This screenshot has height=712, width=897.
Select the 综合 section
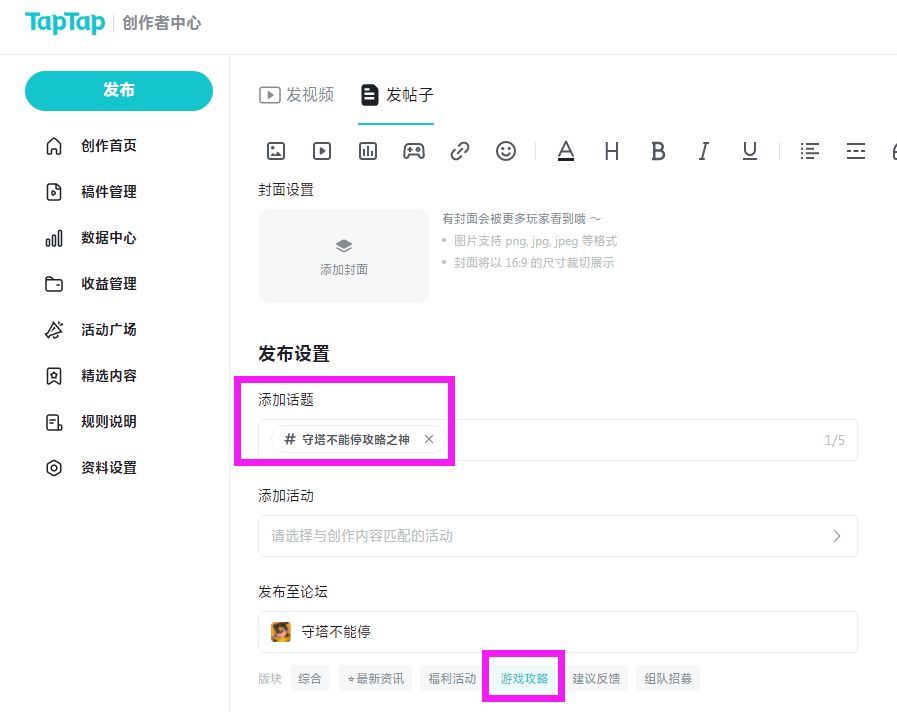(x=309, y=679)
